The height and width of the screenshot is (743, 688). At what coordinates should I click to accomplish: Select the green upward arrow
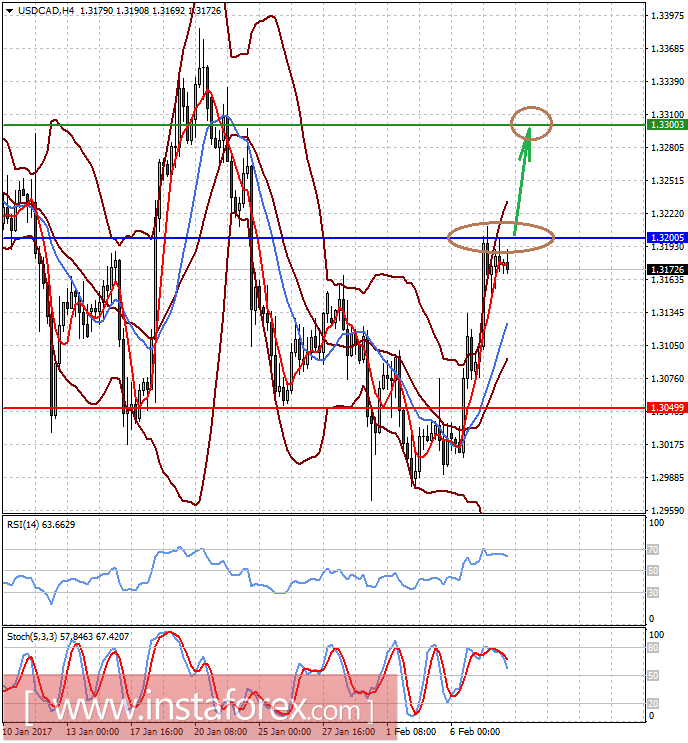[x=522, y=185]
